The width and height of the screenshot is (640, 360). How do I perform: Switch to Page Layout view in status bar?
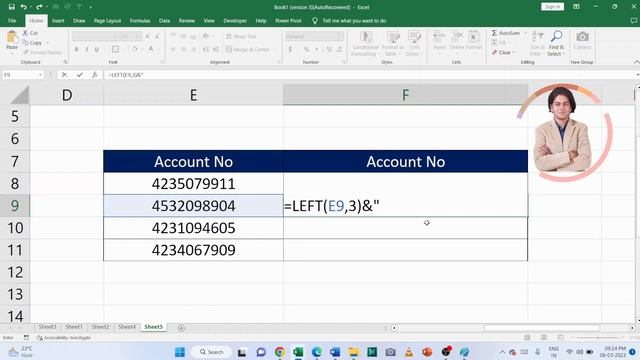tap(544, 338)
